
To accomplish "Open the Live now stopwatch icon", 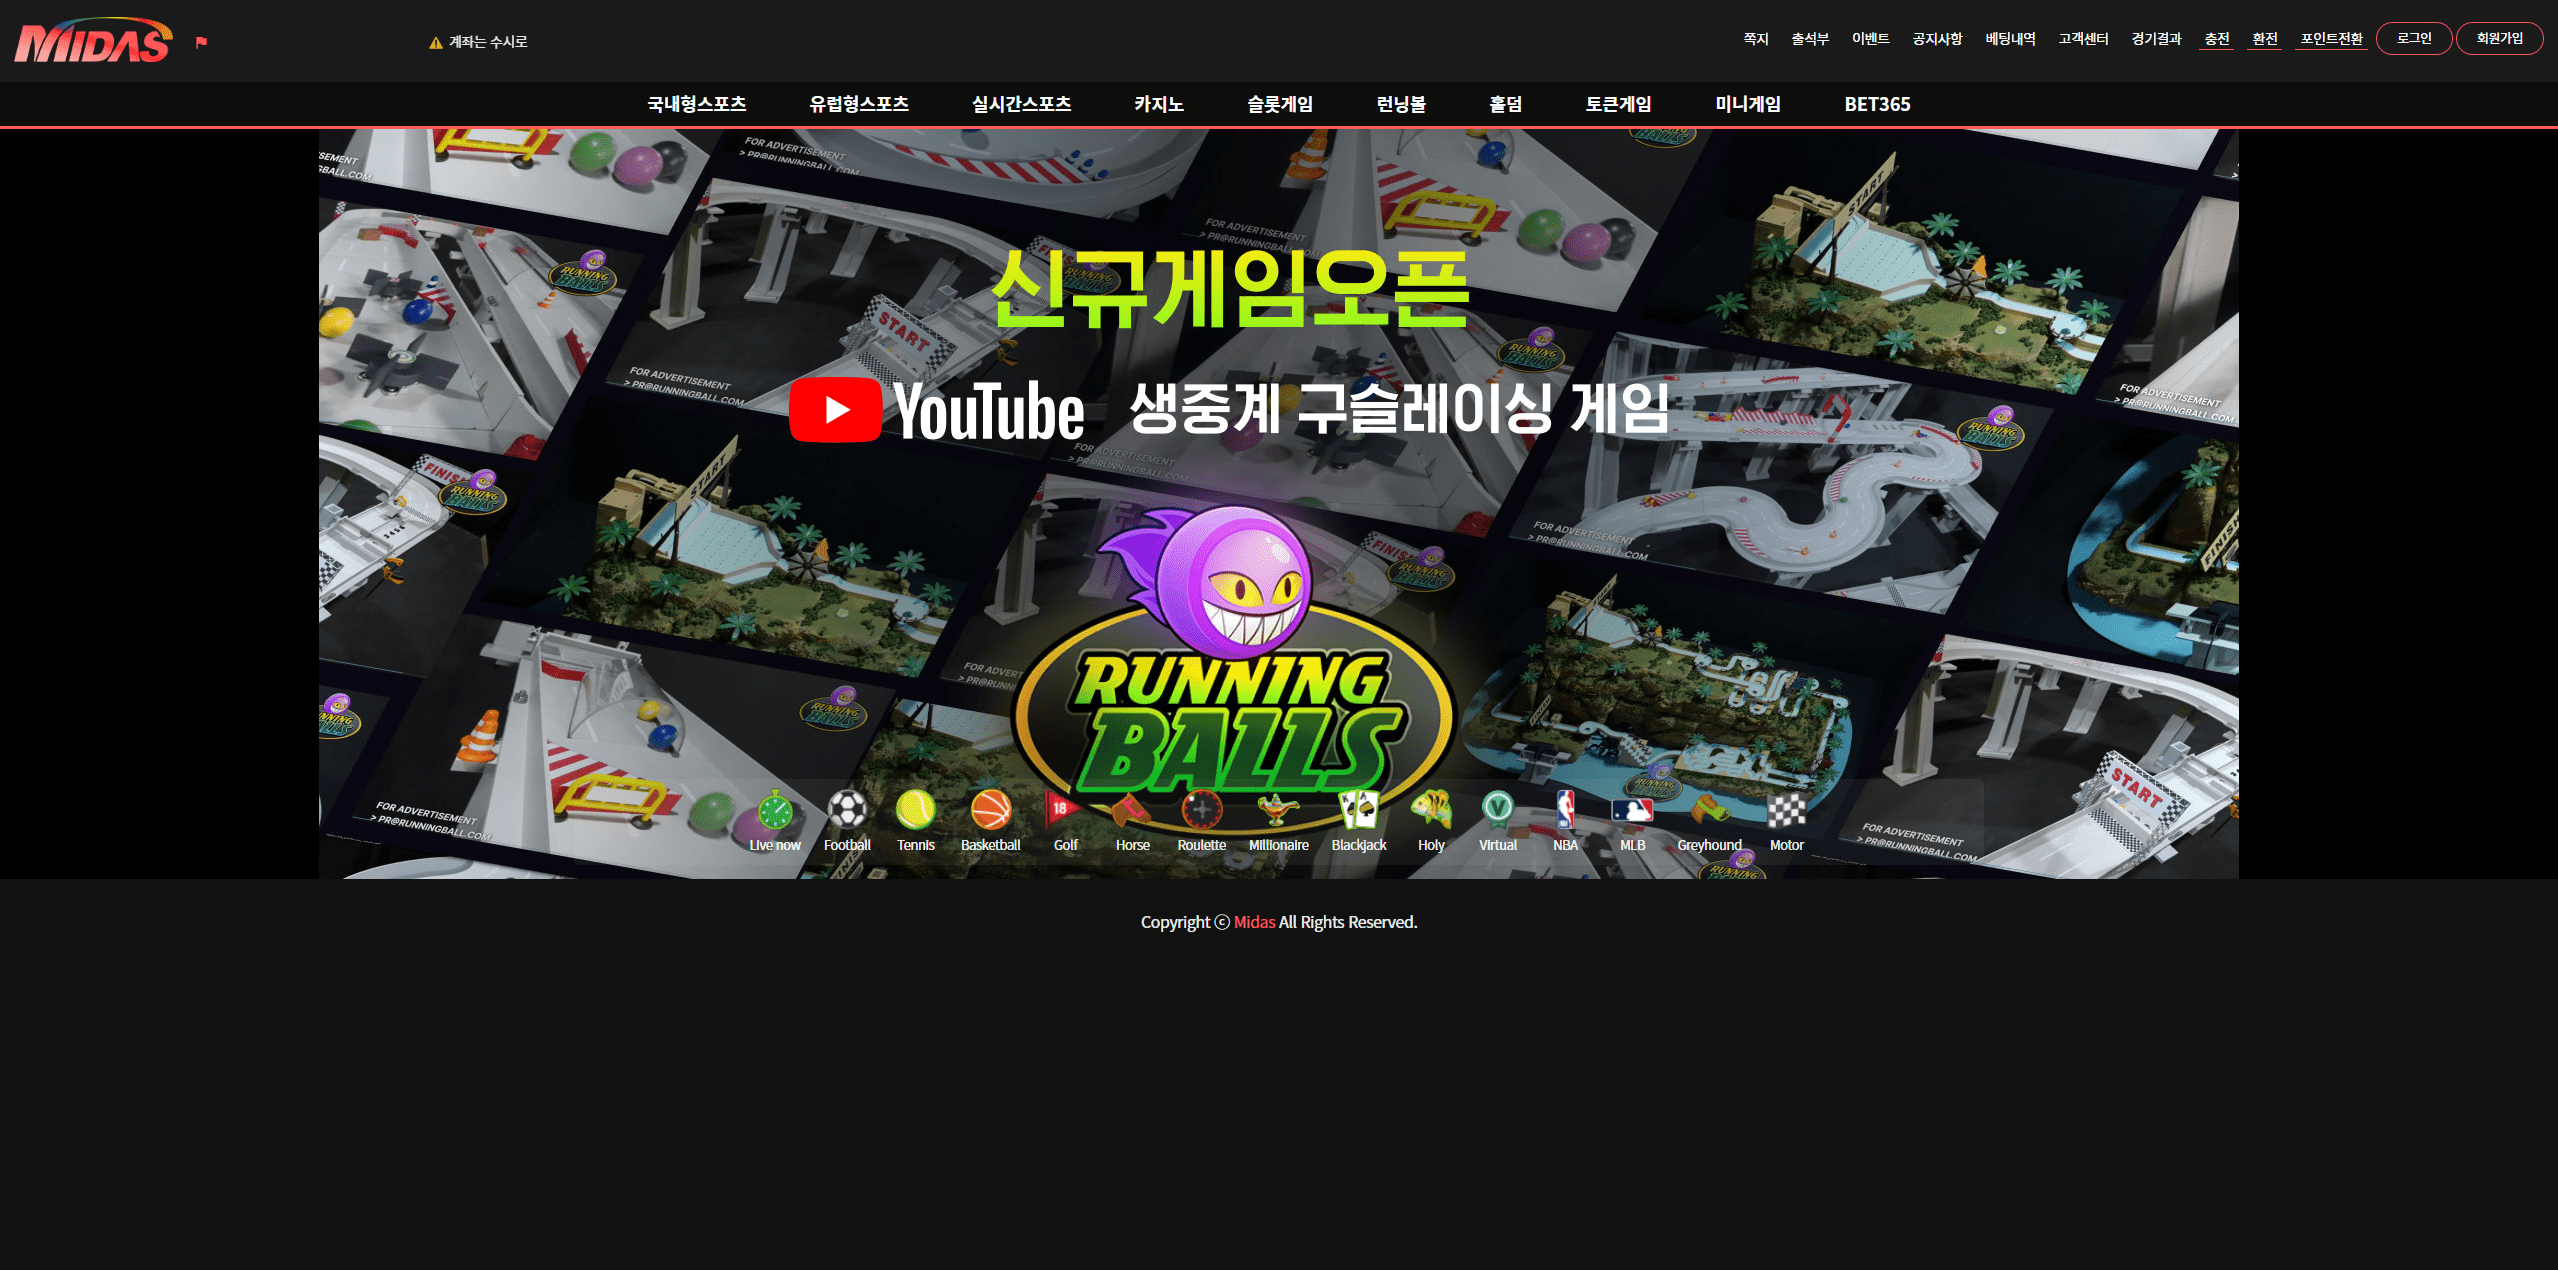I will tap(775, 810).
